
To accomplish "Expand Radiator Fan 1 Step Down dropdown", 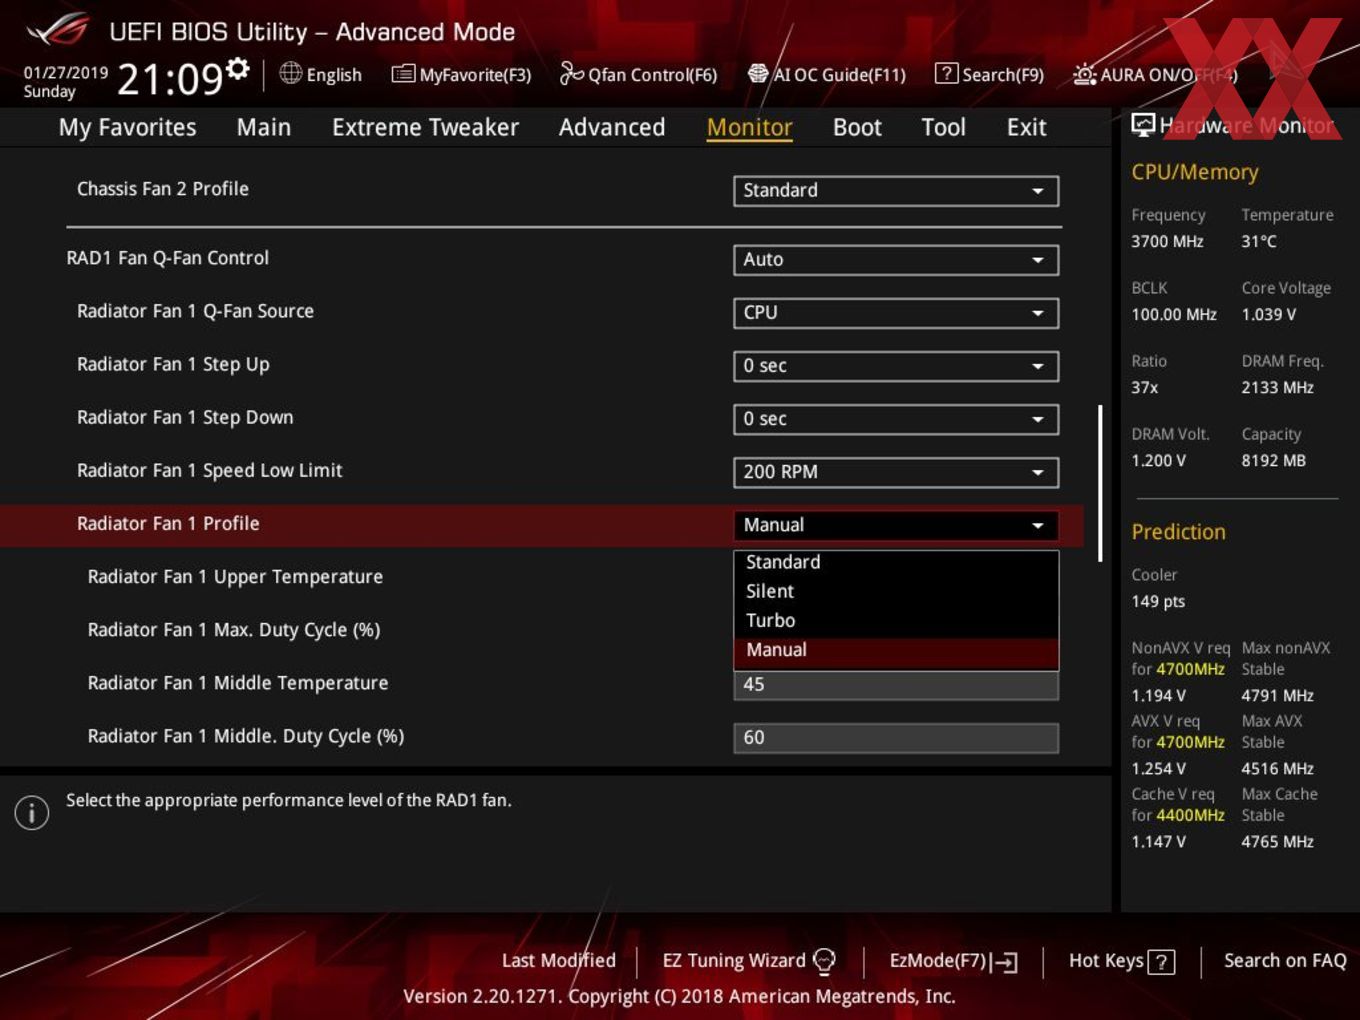I will (x=896, y=419).
